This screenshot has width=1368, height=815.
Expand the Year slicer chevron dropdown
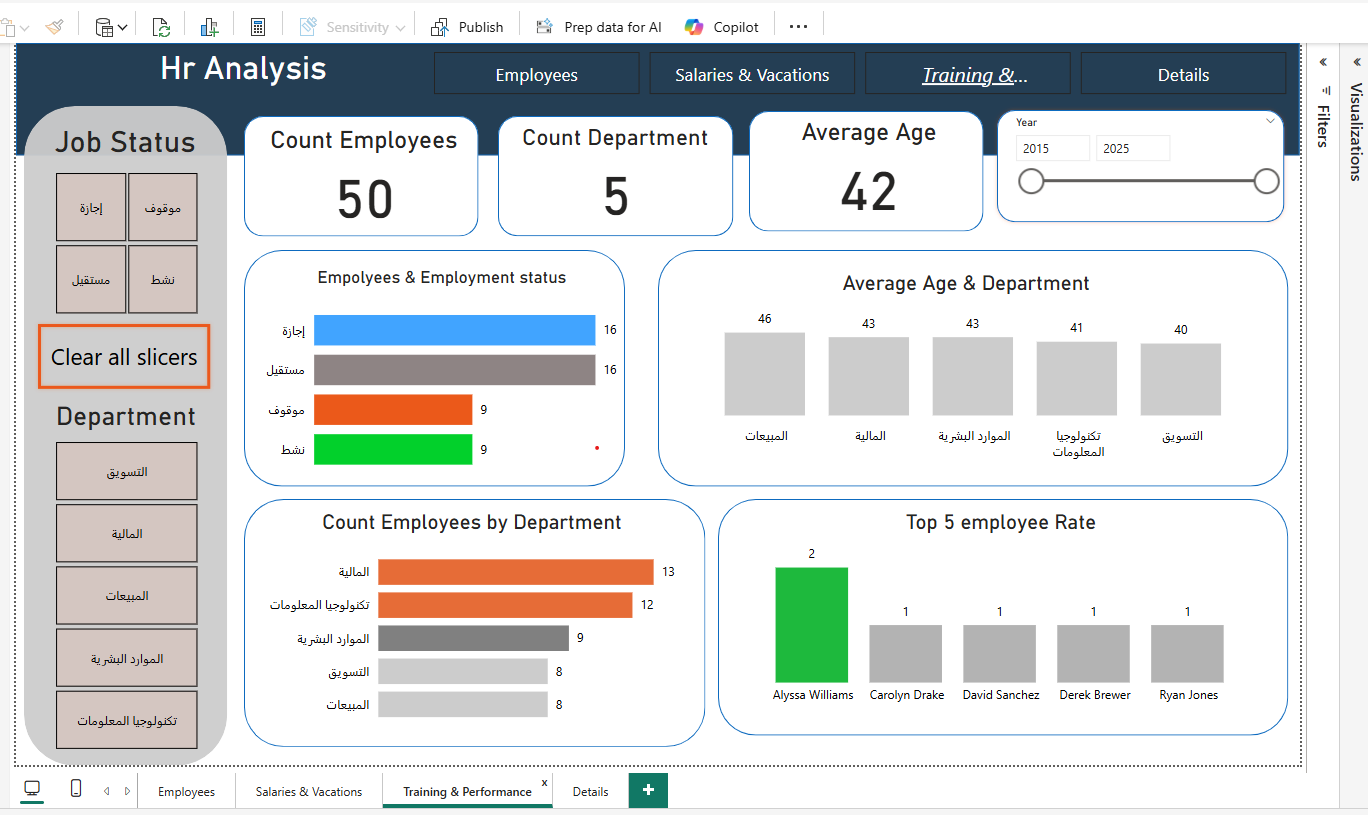tap(1271, 121)
